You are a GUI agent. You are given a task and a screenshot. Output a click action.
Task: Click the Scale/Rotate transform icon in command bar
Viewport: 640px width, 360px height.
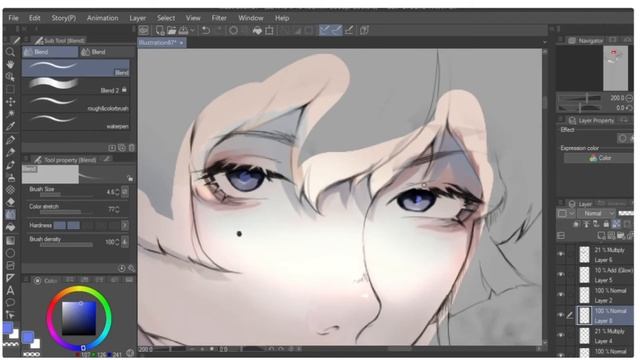269,30
